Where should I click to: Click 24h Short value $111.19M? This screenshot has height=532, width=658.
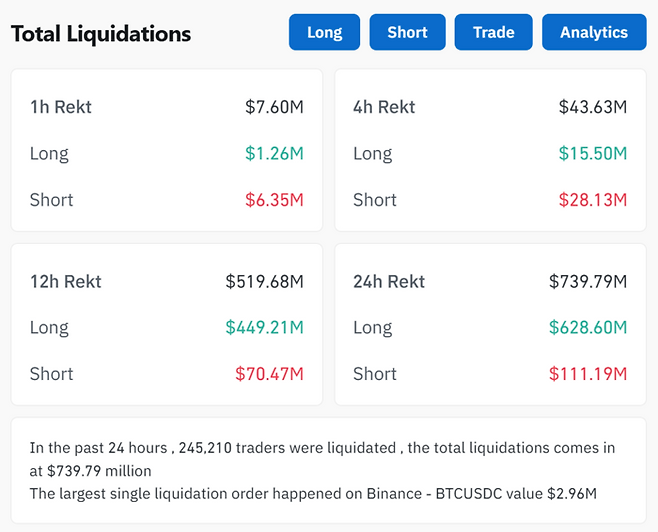click(587, 374)
